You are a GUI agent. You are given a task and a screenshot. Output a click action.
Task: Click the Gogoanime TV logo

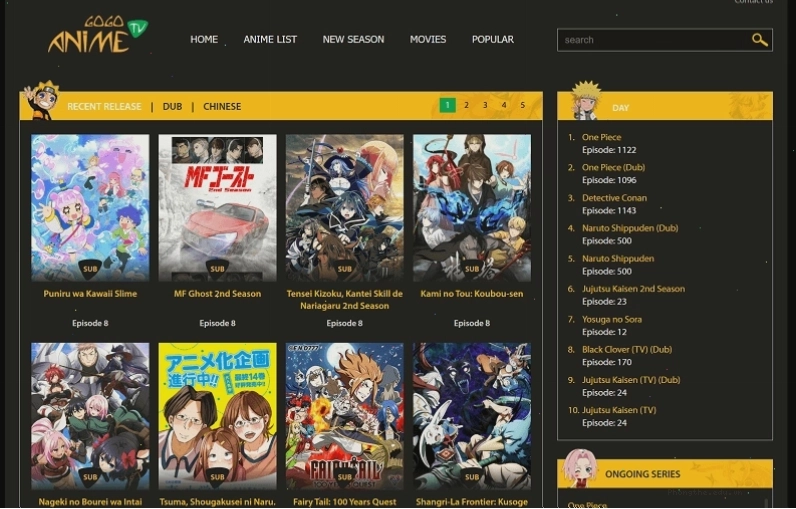(x=98, y=35)
